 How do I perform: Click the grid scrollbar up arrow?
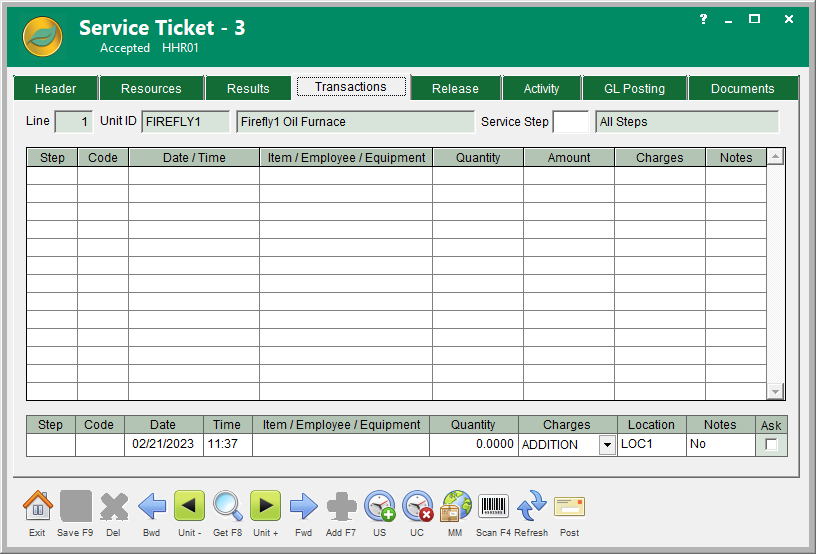click(x=775, y=157)
